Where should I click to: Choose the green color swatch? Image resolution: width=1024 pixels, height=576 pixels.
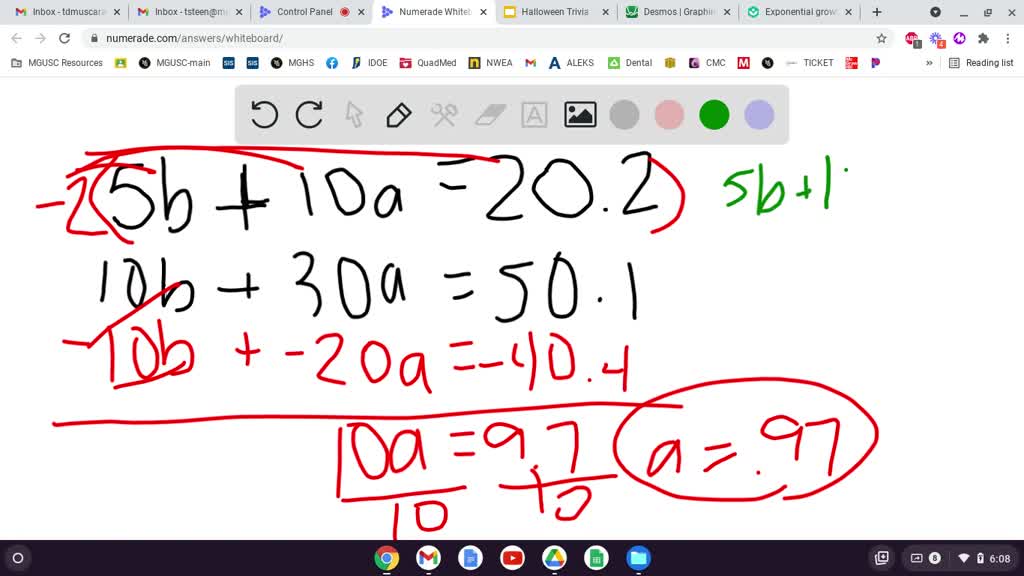[714, 114]
